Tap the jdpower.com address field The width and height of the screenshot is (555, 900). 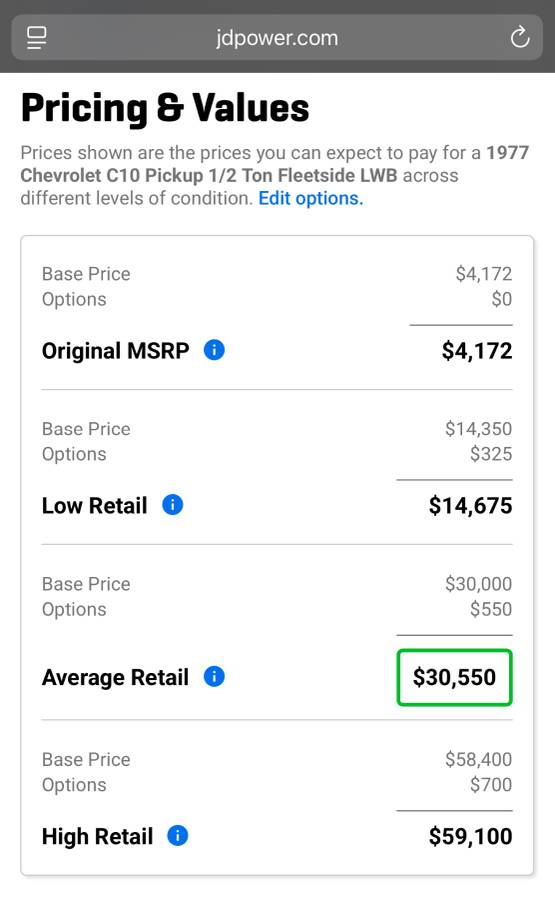(277, 38)
